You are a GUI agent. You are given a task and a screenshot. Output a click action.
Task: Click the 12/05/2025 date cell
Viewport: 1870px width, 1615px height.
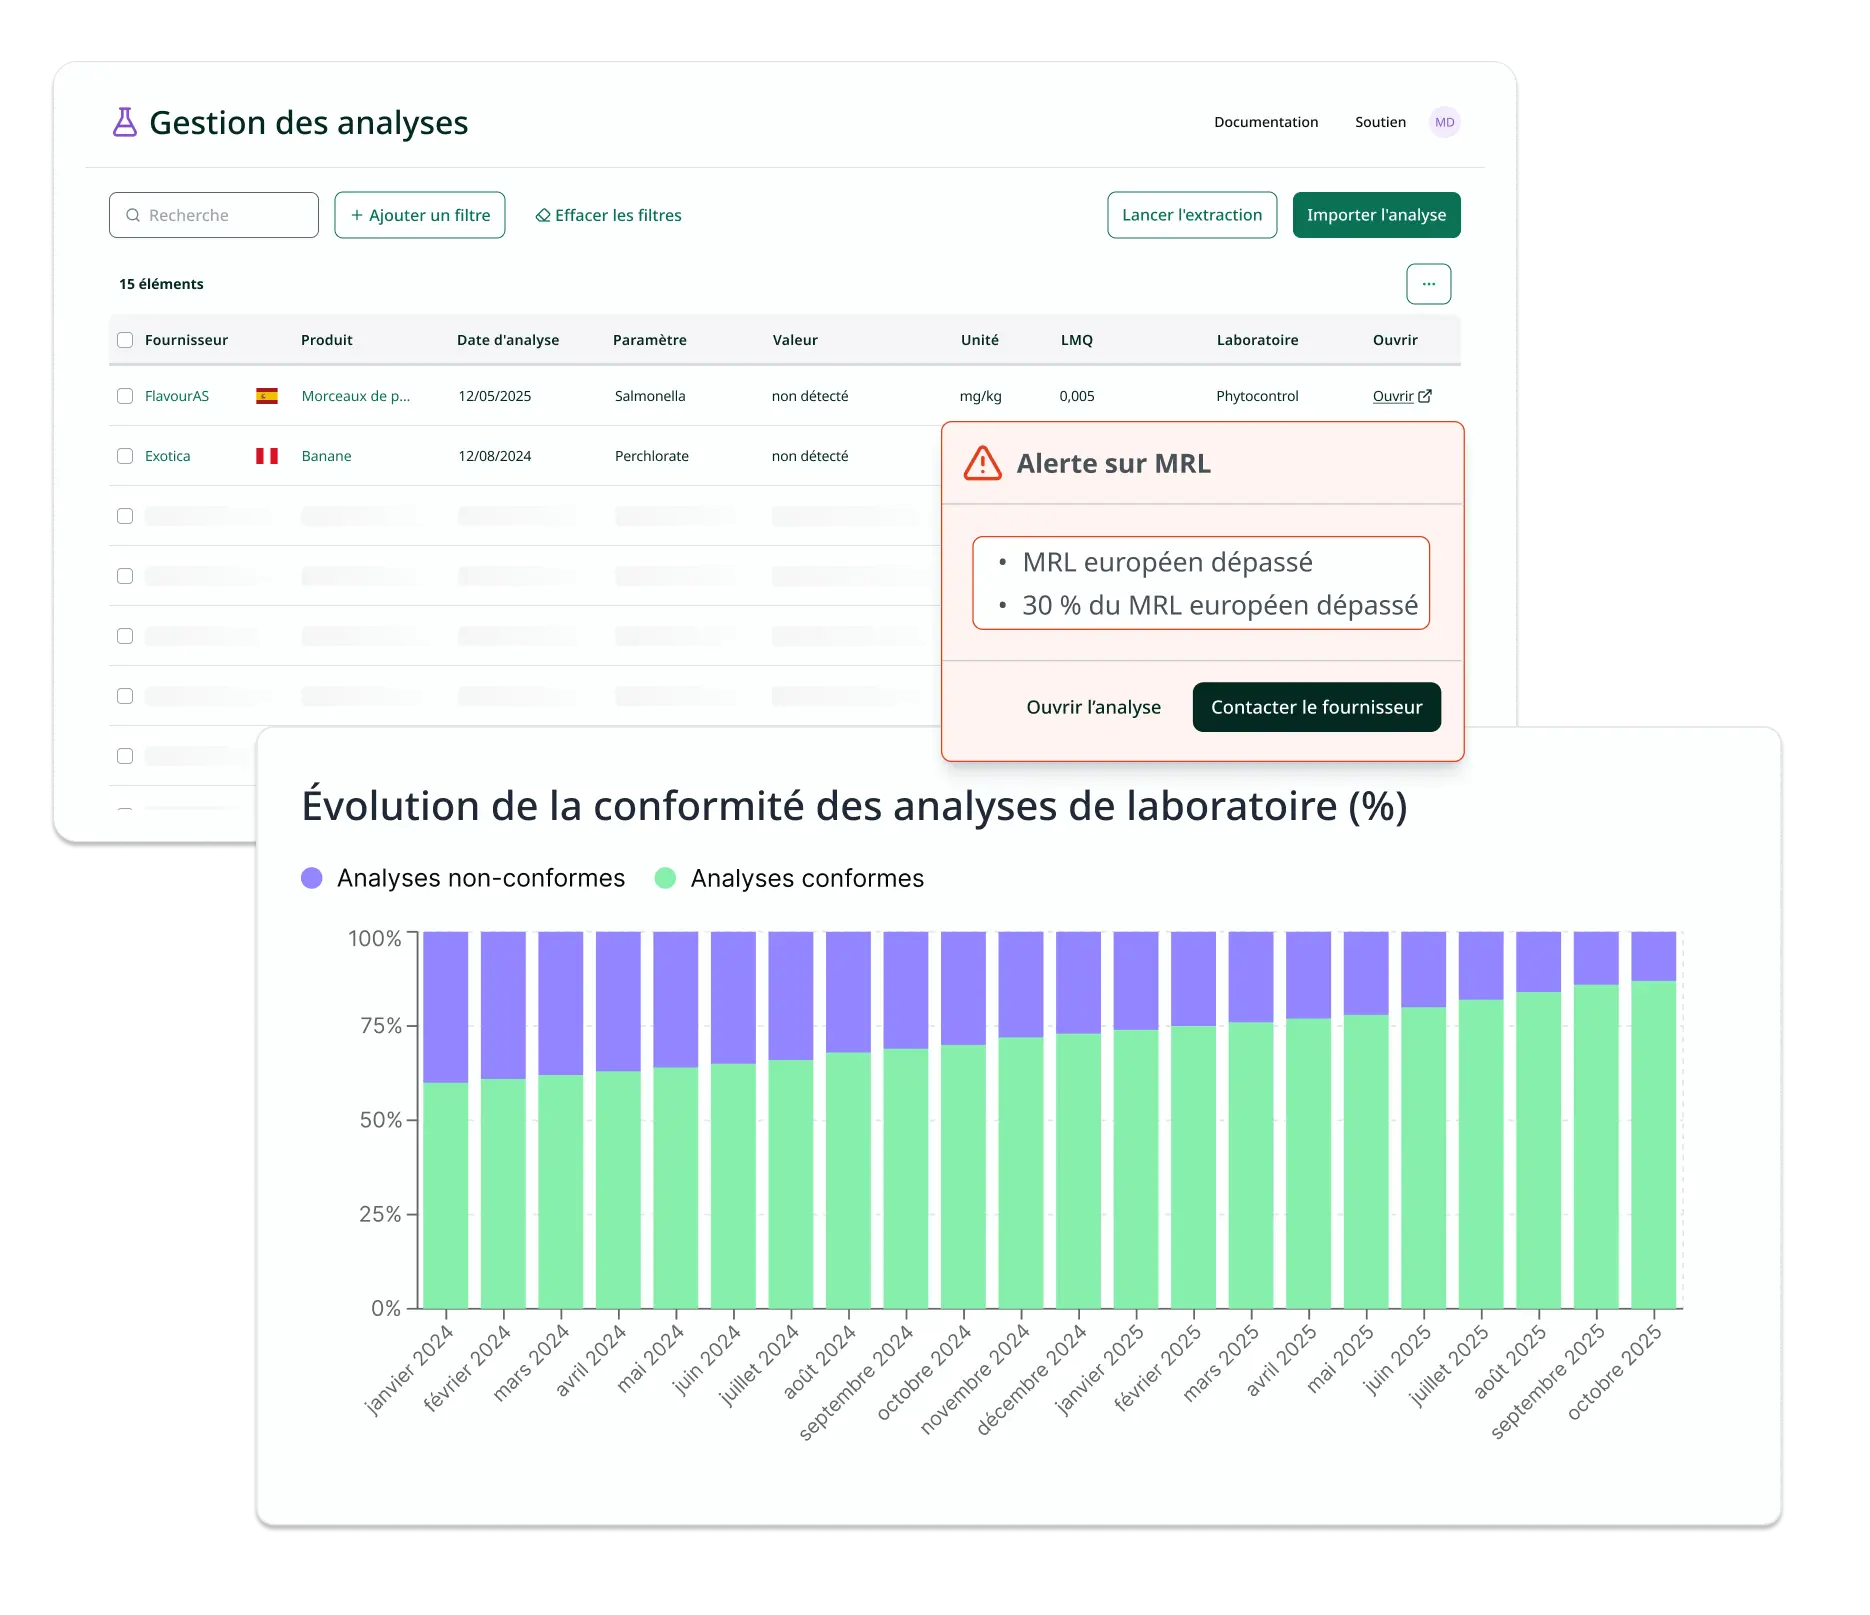coord(494,396)
